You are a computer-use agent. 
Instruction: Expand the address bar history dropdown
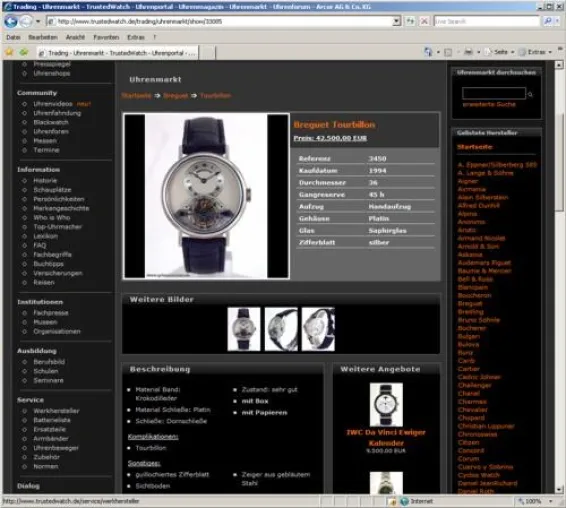[397, 22]
